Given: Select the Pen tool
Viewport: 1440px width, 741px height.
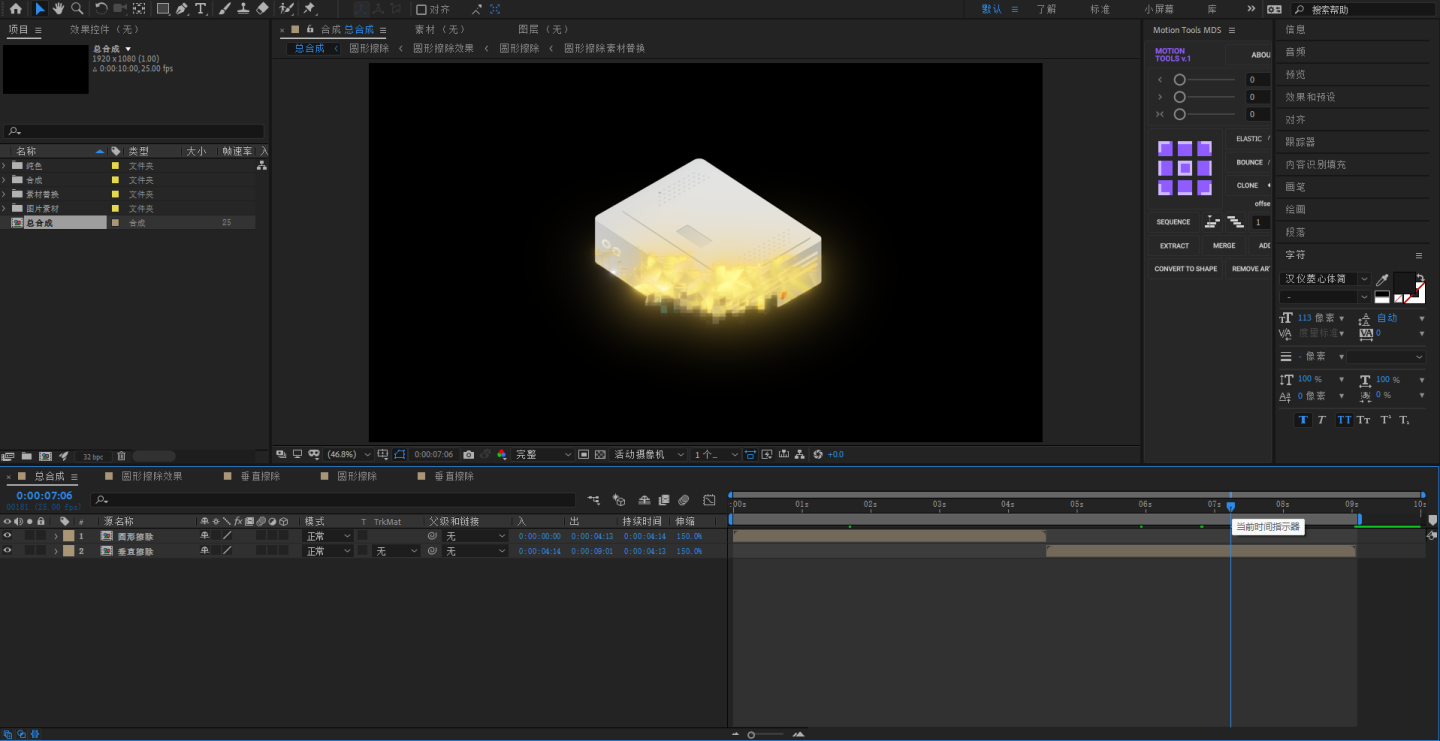Looking at the screenshot, I should pyautogui.click(x=182, y=8).
